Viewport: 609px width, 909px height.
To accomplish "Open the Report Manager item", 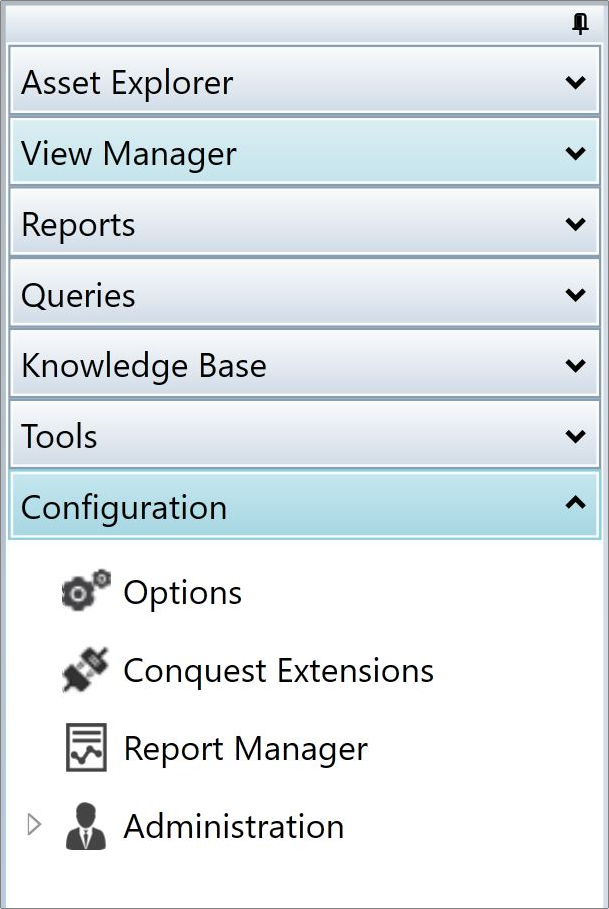I will pos(246,748).
